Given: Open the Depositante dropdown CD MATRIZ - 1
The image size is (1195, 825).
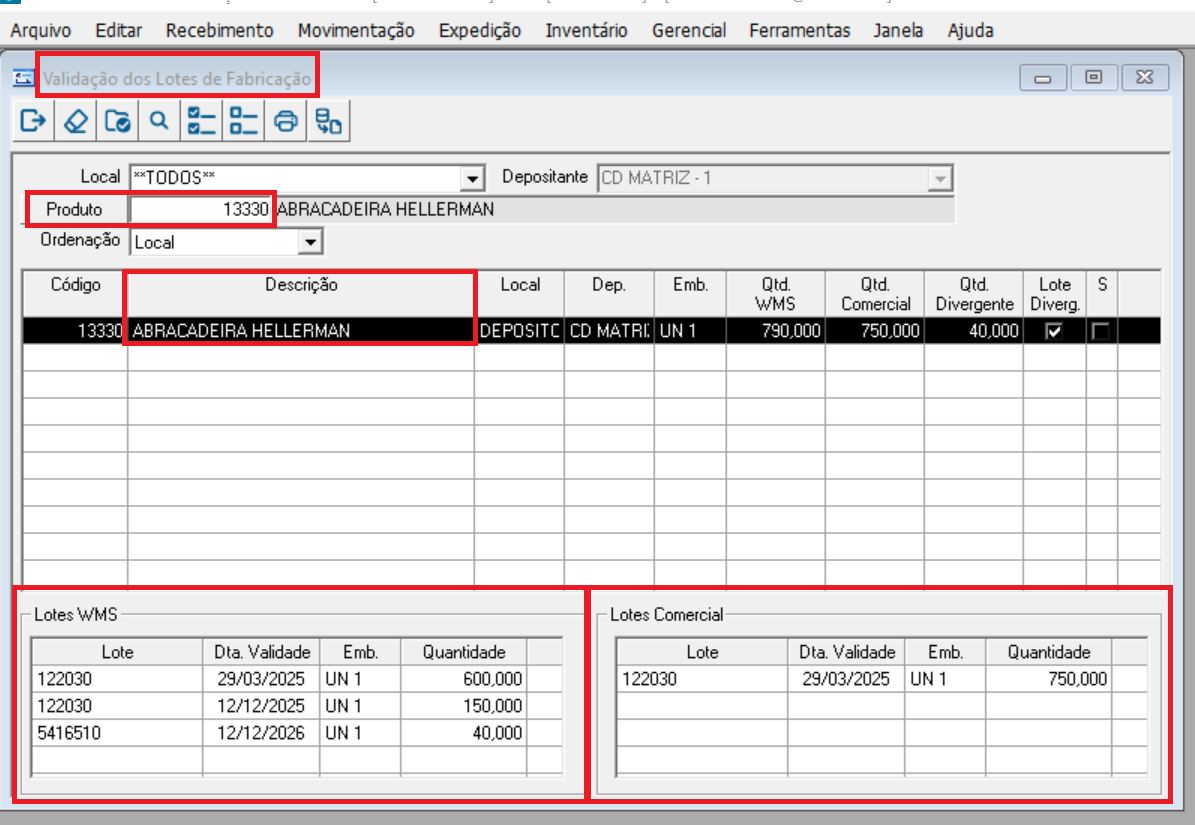Looking at the screenshot, I should coord(940,179).
